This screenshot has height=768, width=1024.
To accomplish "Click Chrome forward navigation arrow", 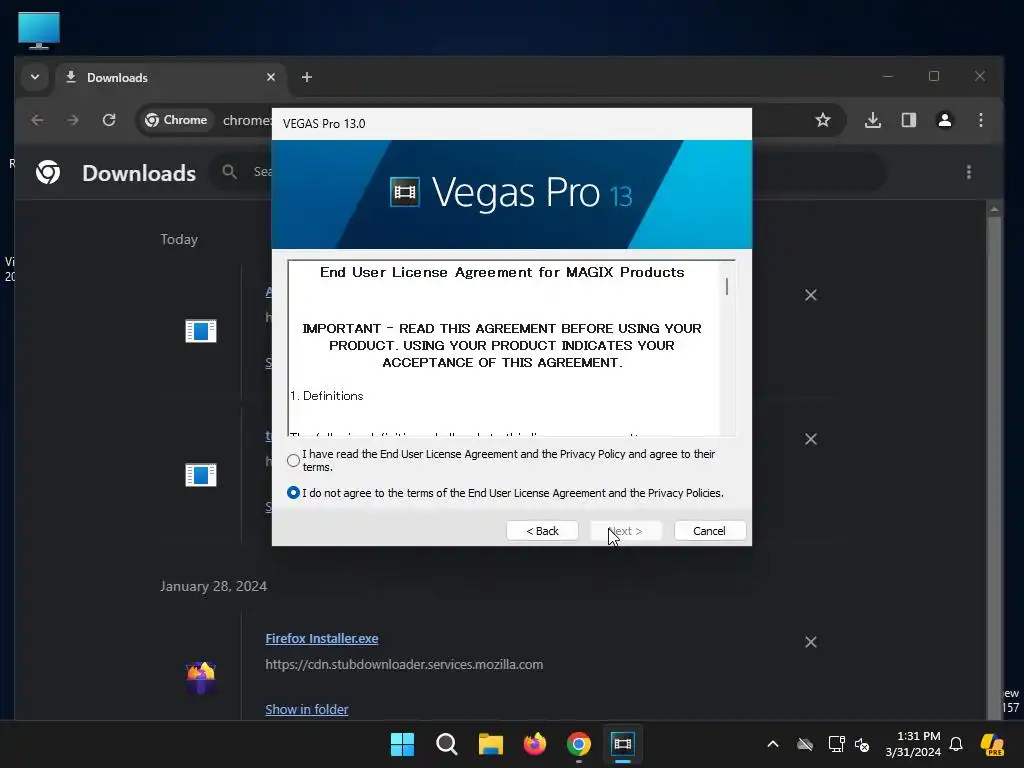I will point(73,120).
